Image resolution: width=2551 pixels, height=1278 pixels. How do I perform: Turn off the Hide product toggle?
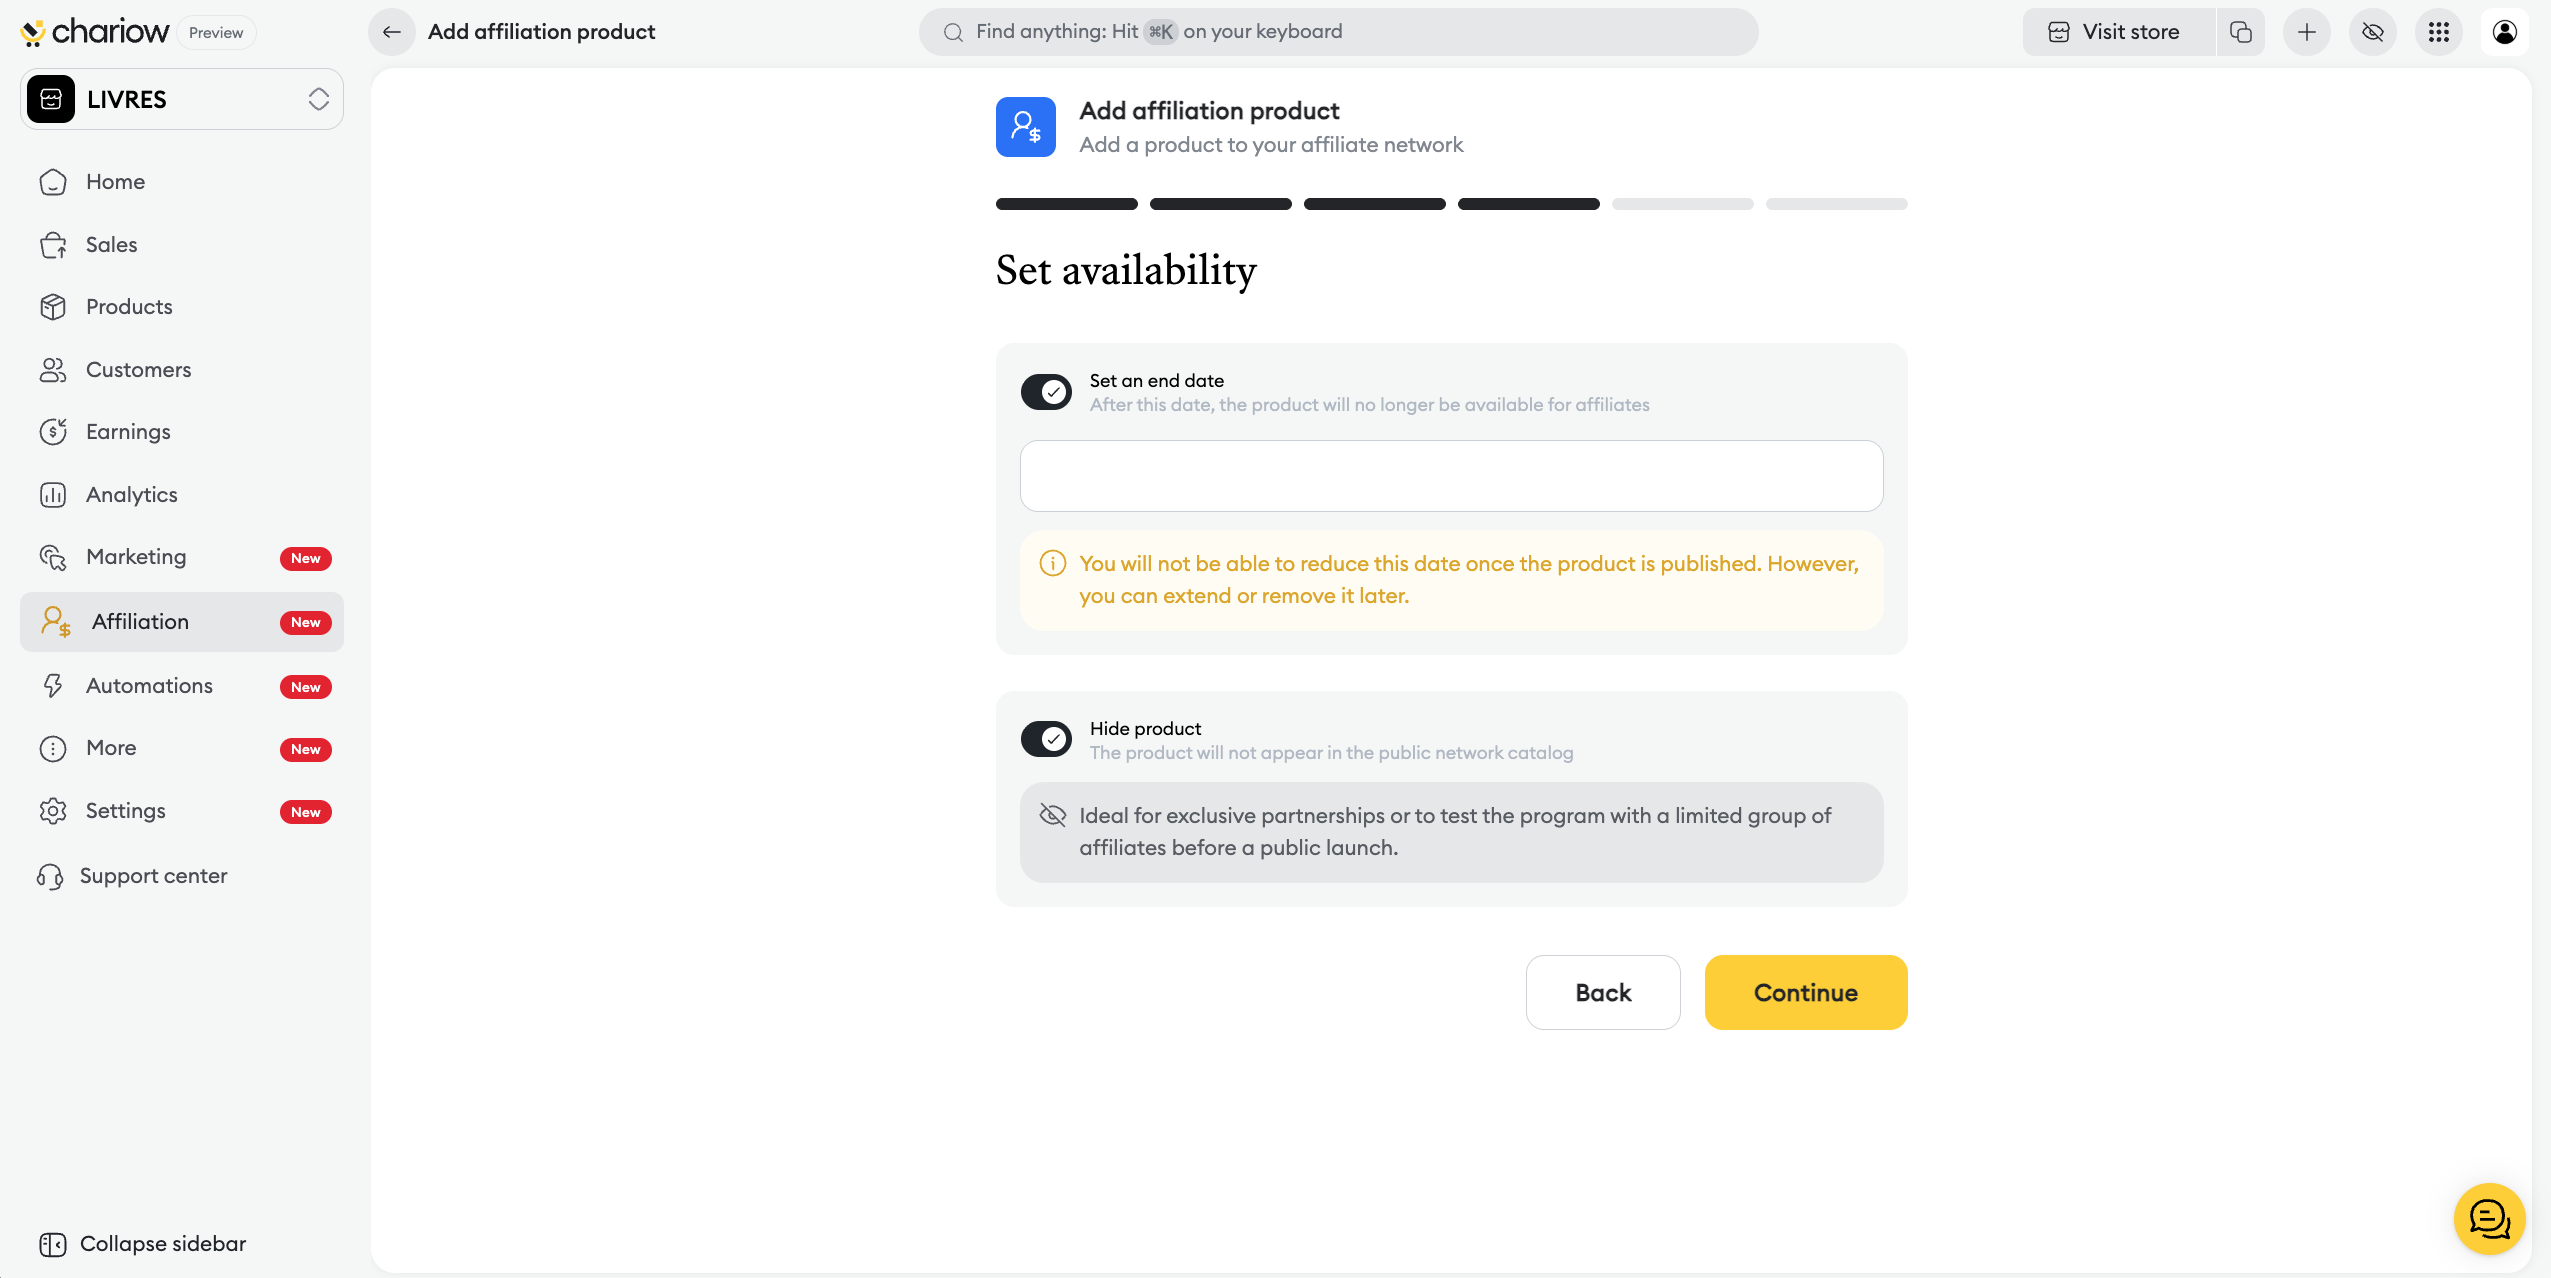pos(1046,739)
